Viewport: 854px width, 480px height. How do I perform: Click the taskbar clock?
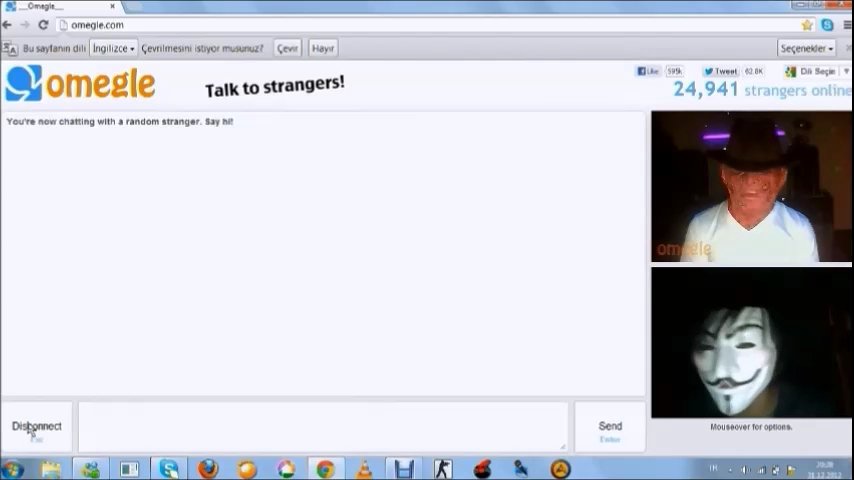tap(825, 470)
